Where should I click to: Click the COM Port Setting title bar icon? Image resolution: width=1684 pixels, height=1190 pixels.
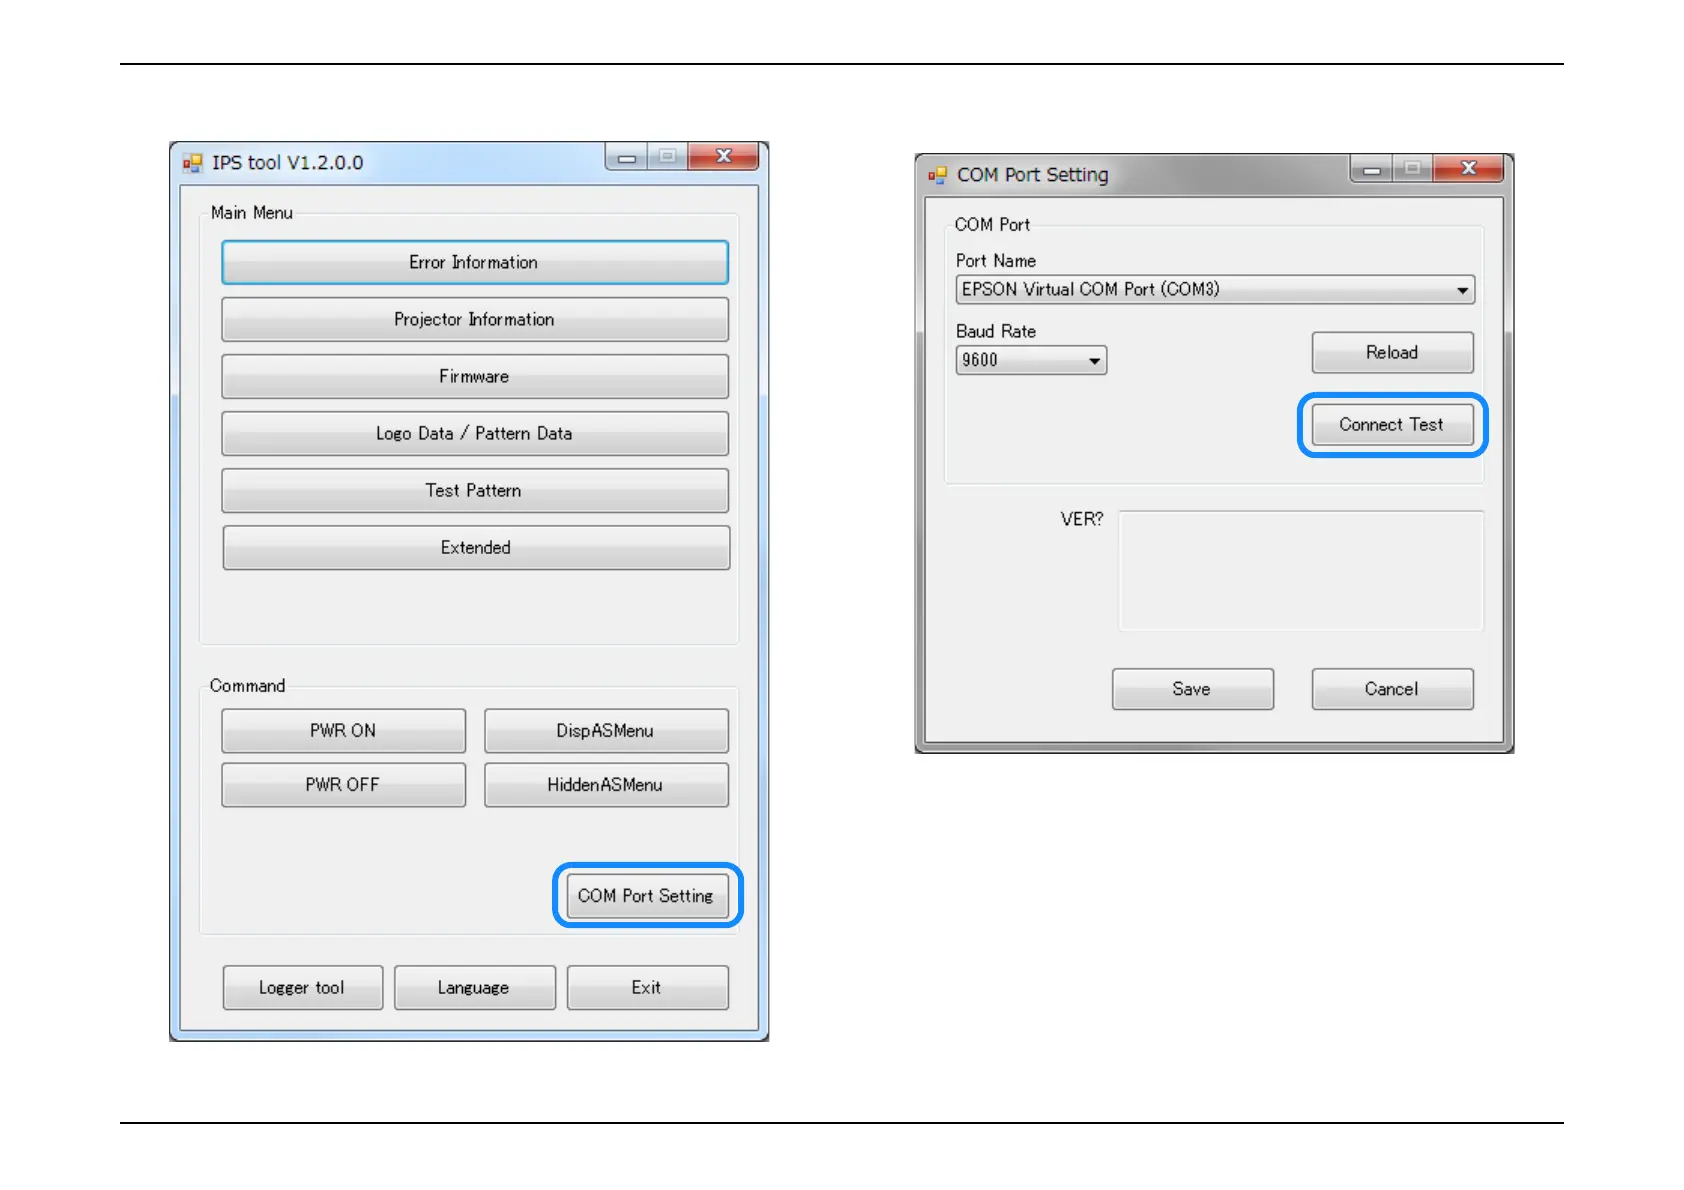(937, 175)
